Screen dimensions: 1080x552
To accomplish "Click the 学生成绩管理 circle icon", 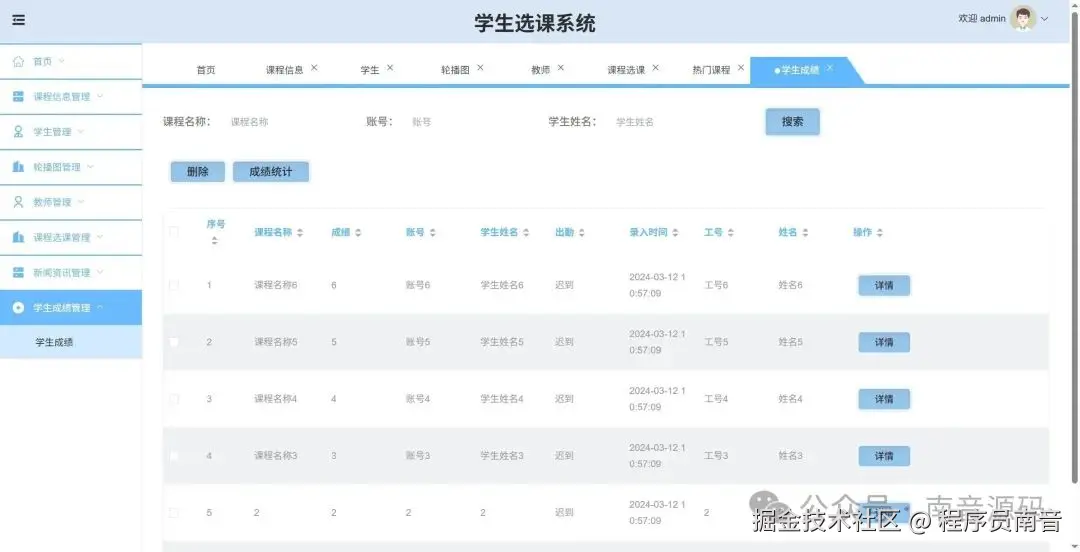I will click(x=19, y=307).
